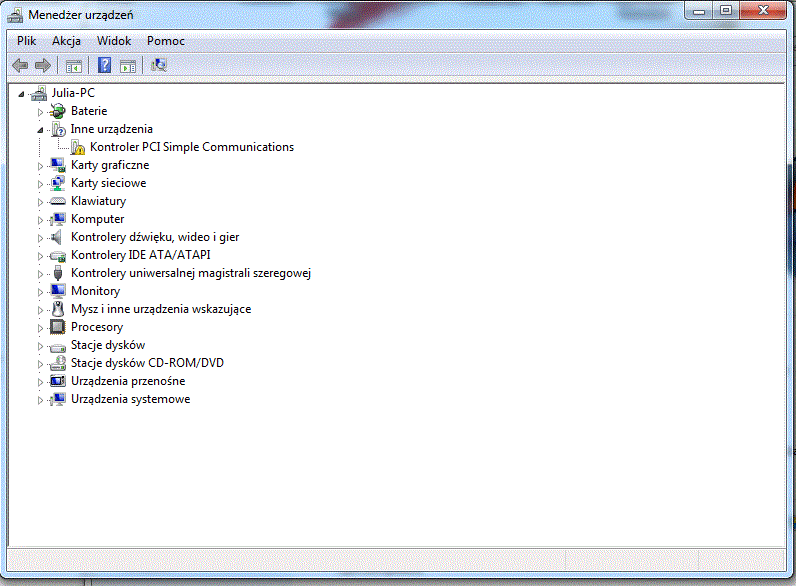Collapse the Inne urządzenia category

(x=40, y=130)
